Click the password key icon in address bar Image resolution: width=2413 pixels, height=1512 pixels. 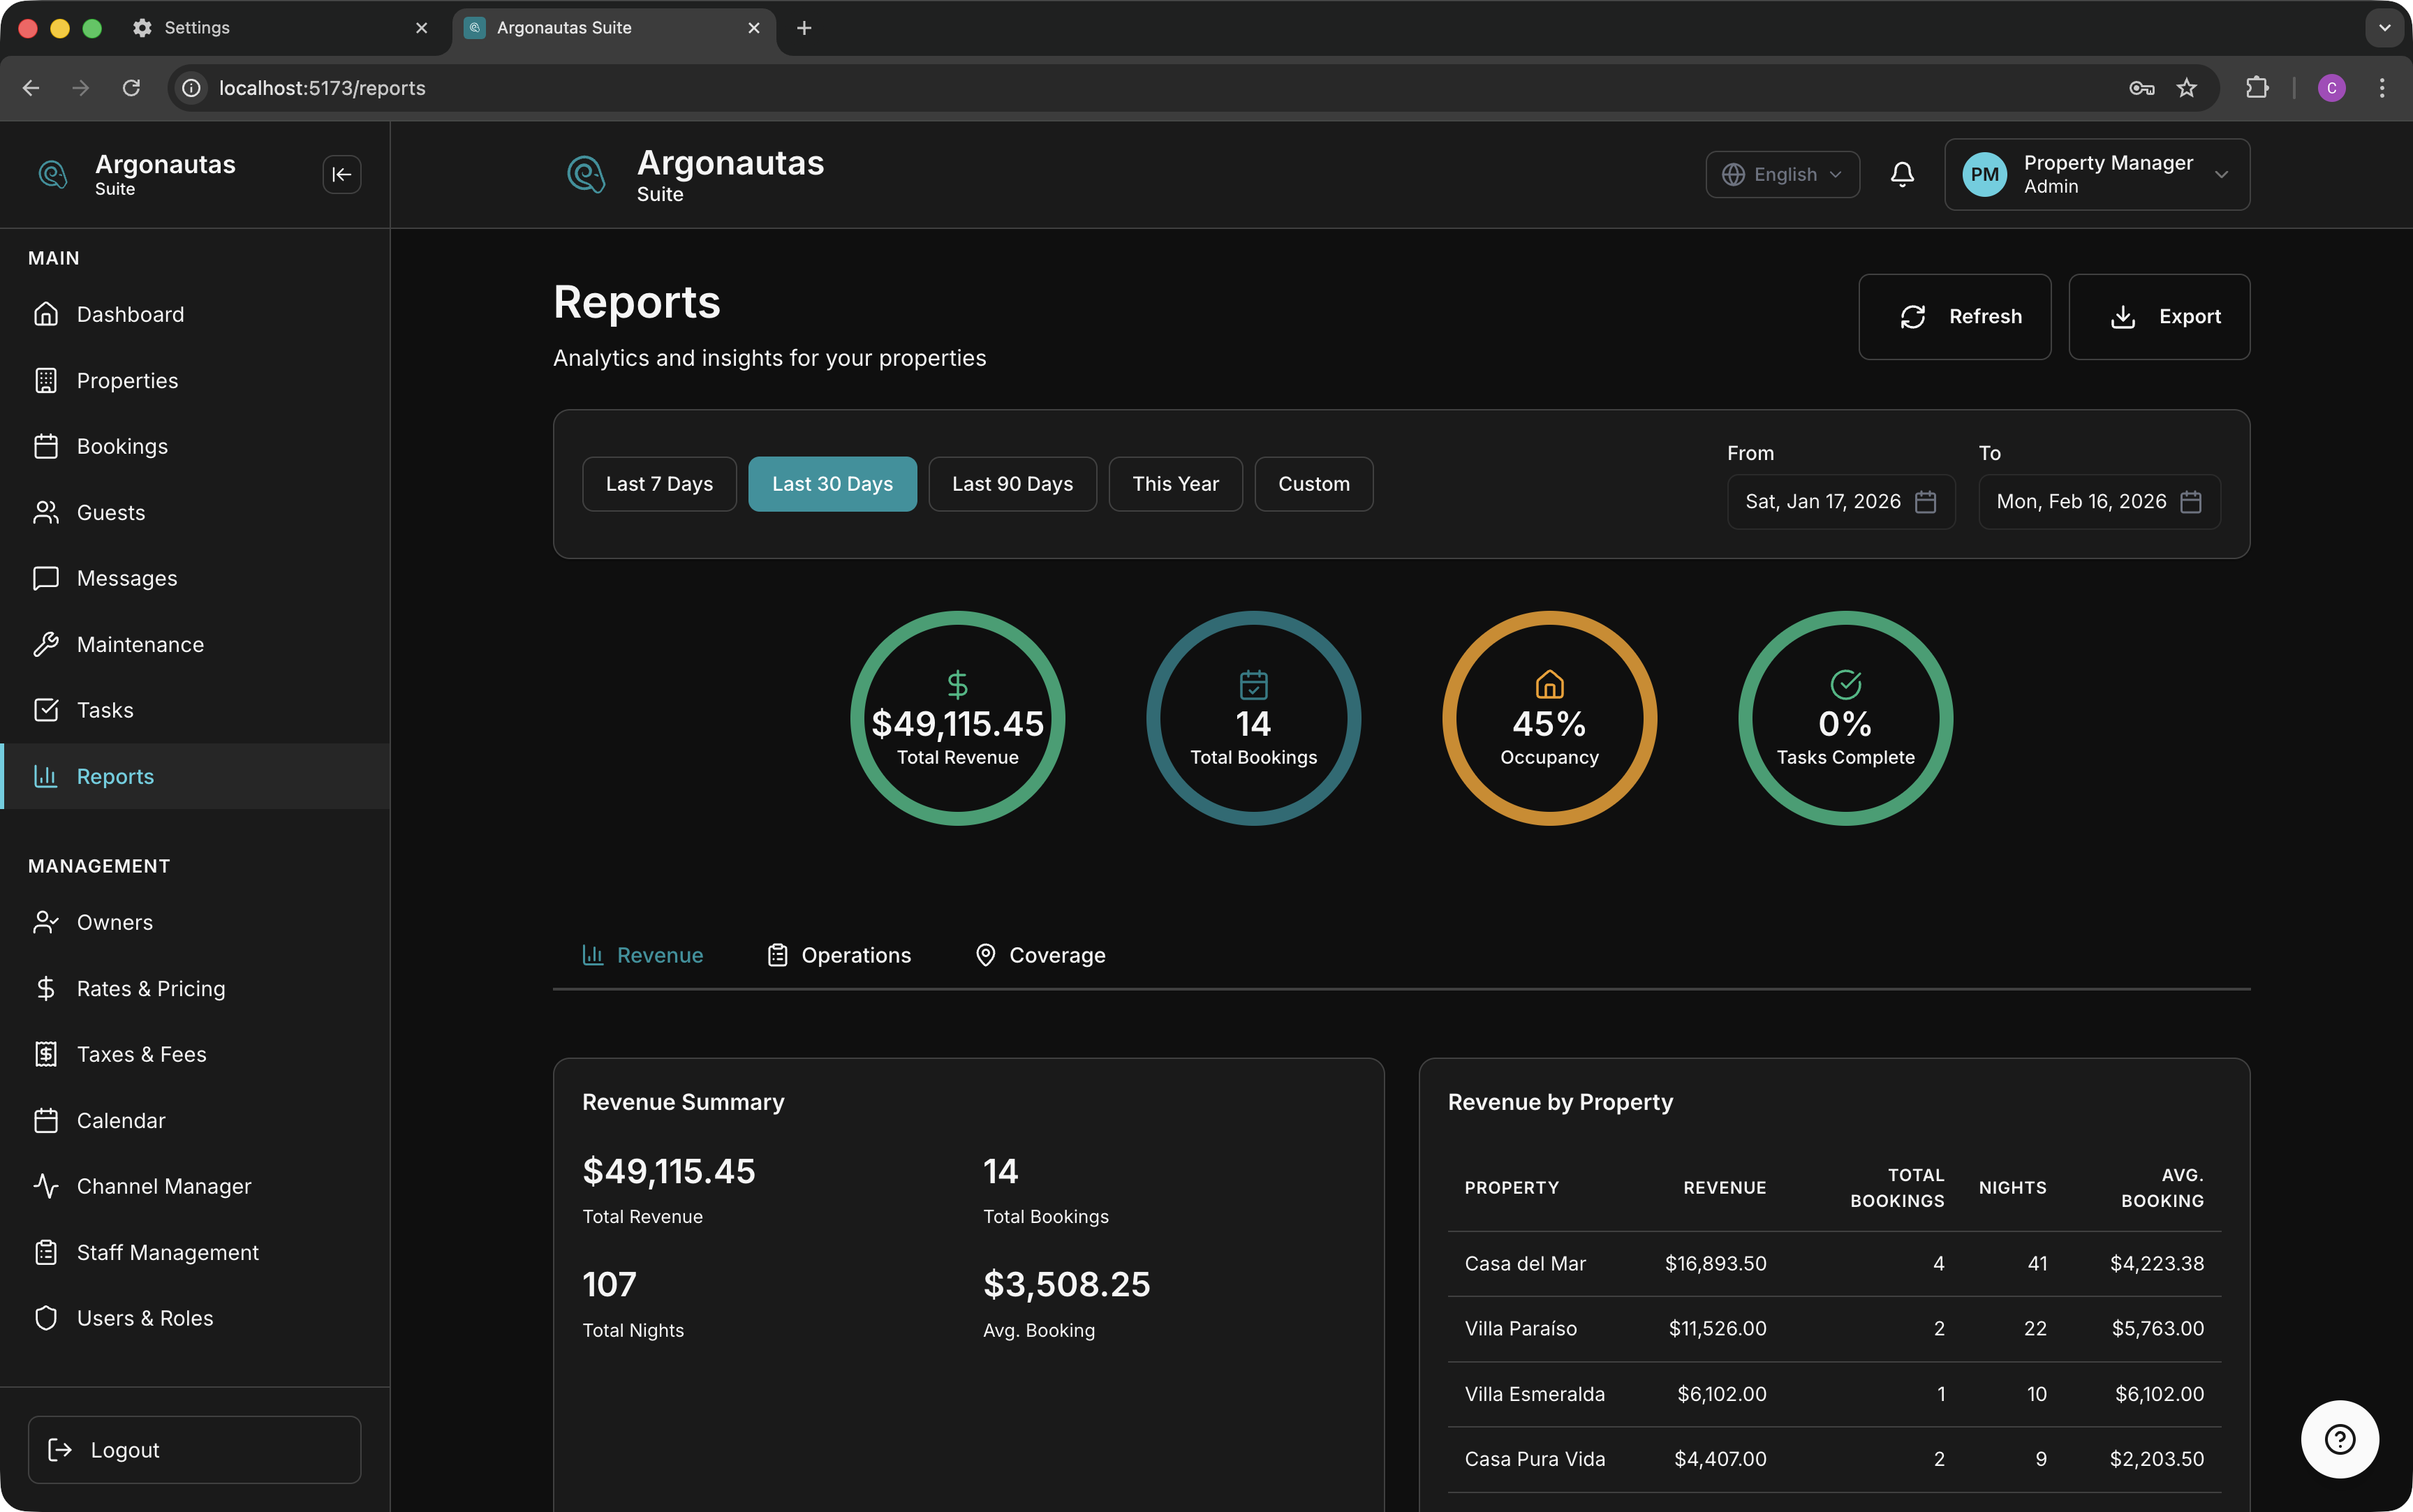(x=2141, y=88)
